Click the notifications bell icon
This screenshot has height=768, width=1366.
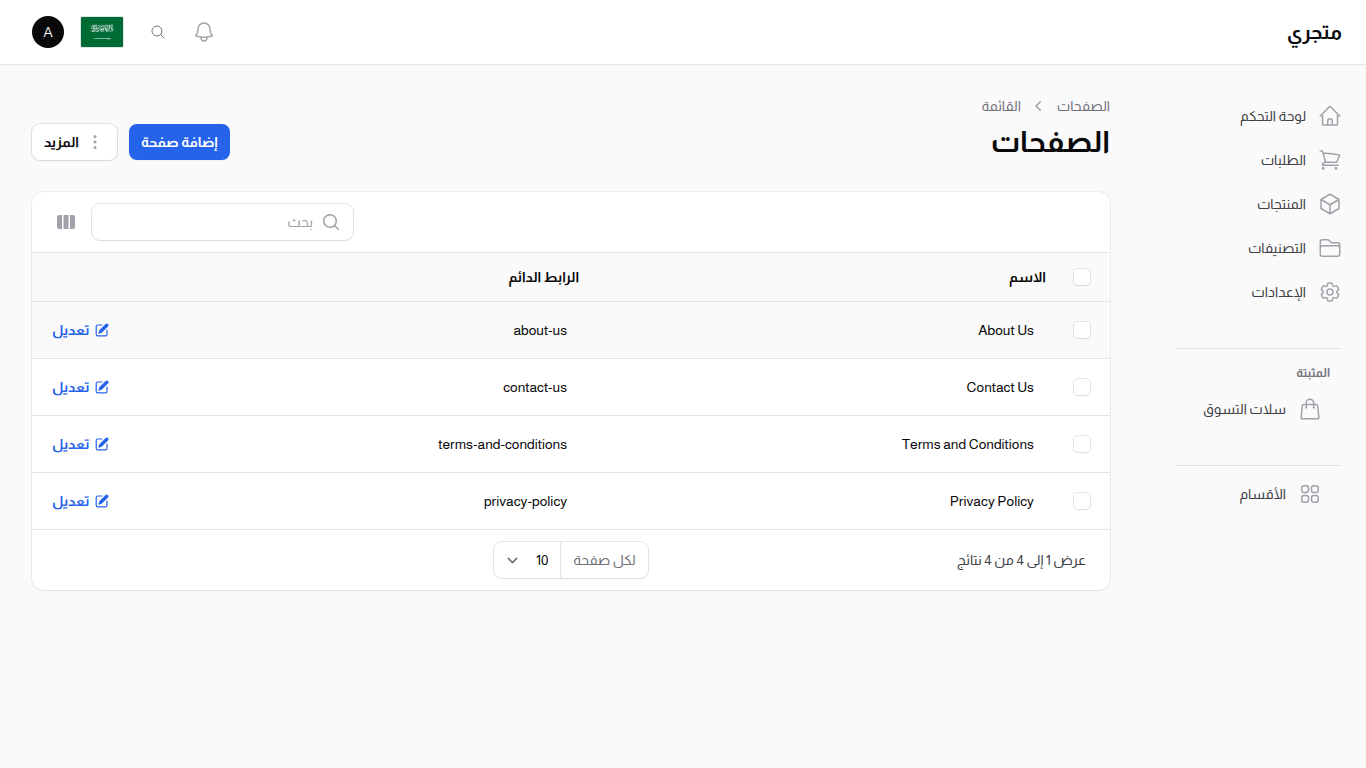click(x=203, y=31)
